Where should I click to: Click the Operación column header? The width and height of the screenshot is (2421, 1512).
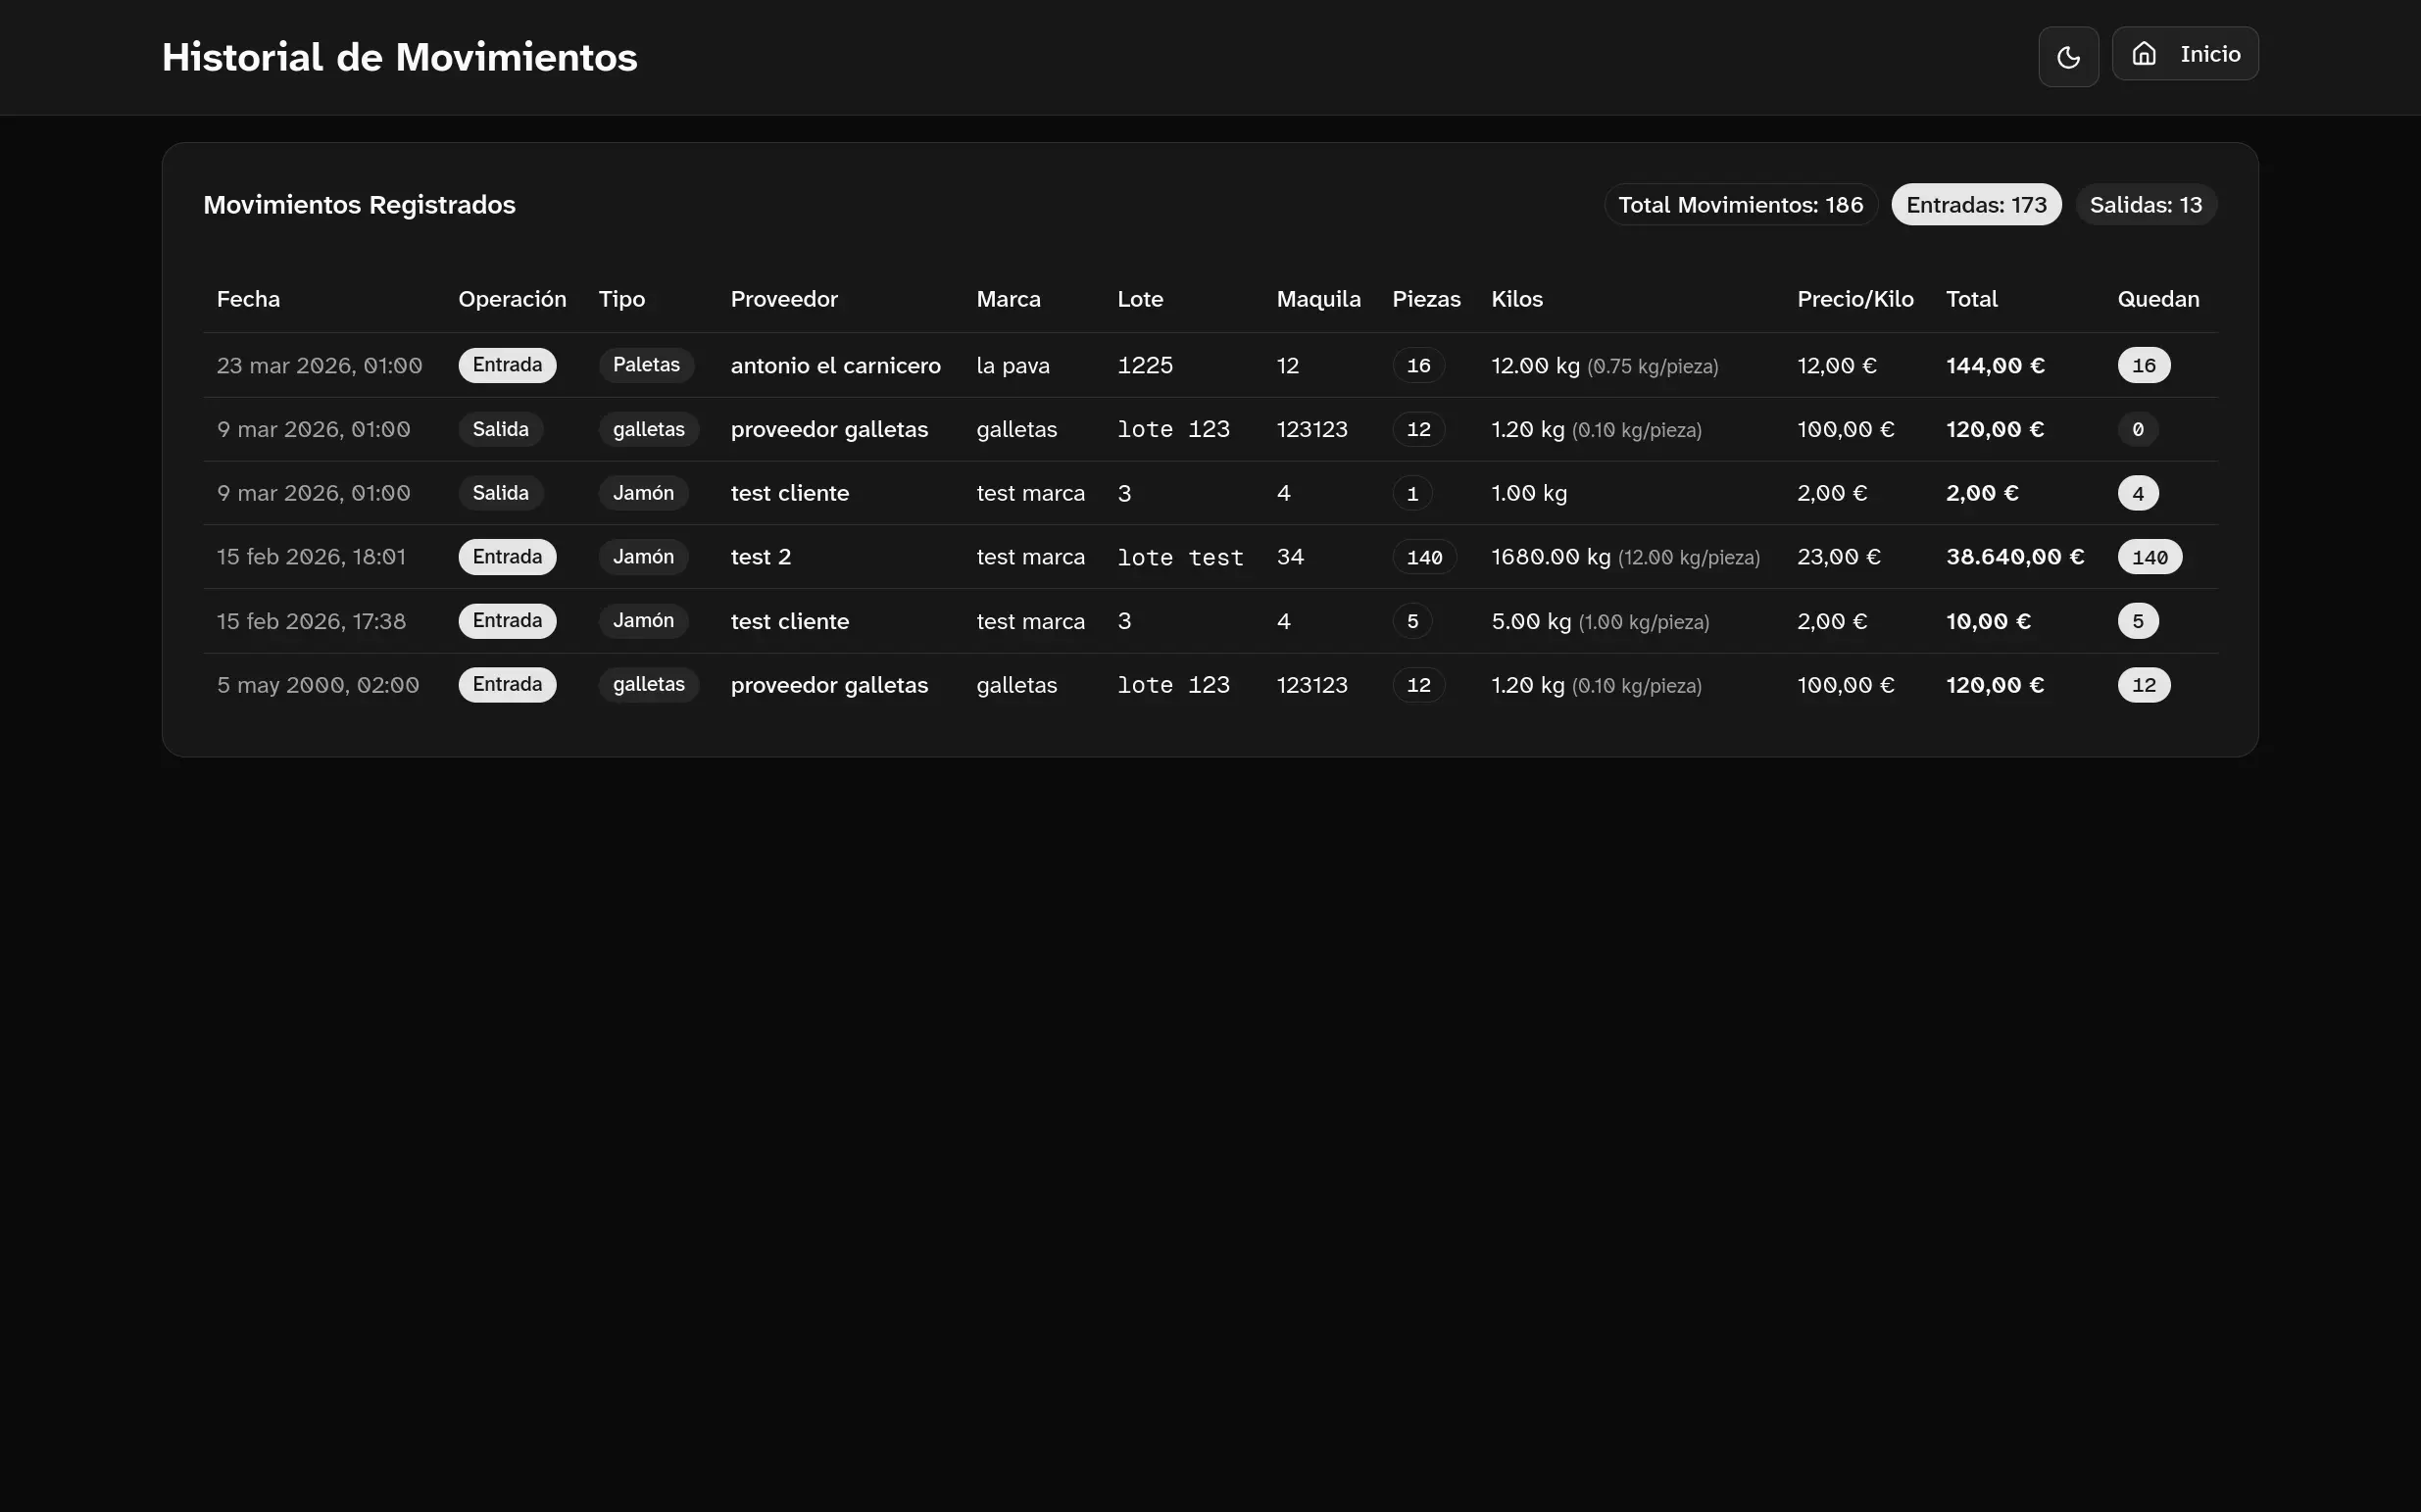512,299
